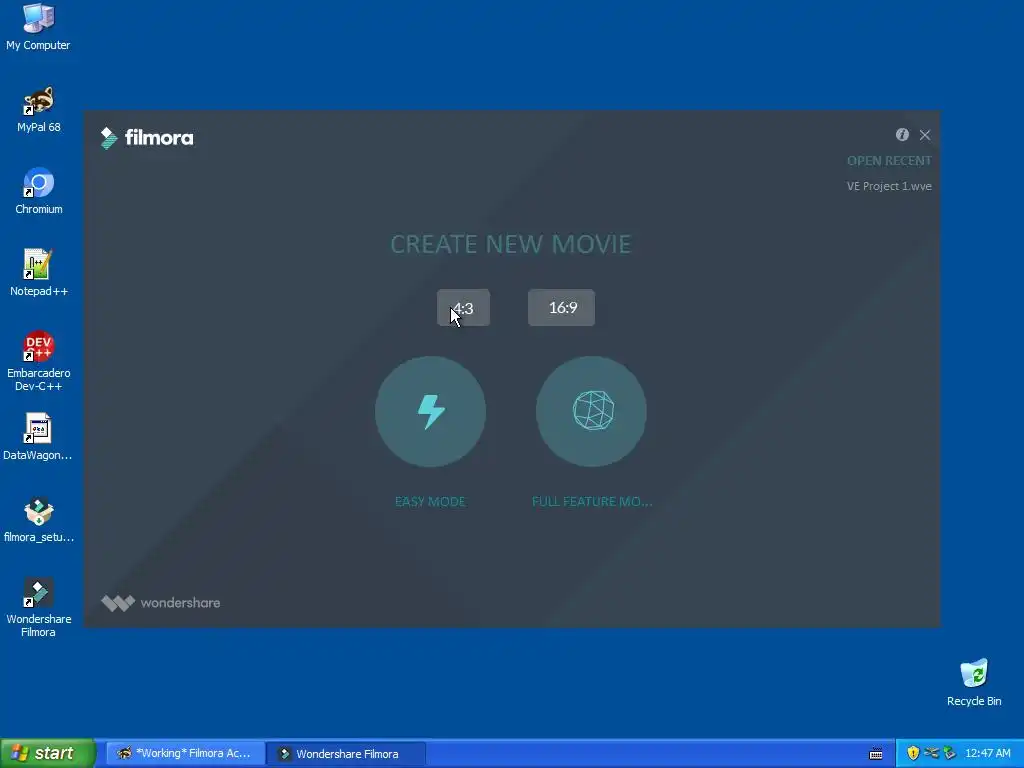Open the Windows start menu
This screenshot has height=768, width=1024.
[48, 753]
